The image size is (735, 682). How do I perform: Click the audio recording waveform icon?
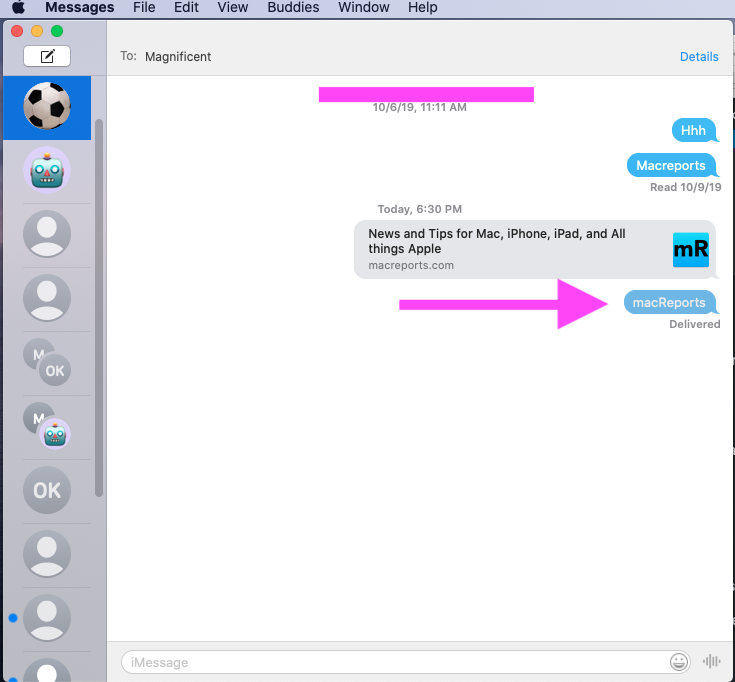(712, 662)
